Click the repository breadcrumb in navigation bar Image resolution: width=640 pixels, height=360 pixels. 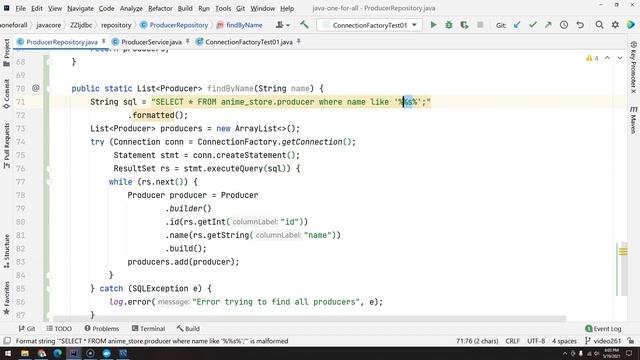click(x=116, y=25)
